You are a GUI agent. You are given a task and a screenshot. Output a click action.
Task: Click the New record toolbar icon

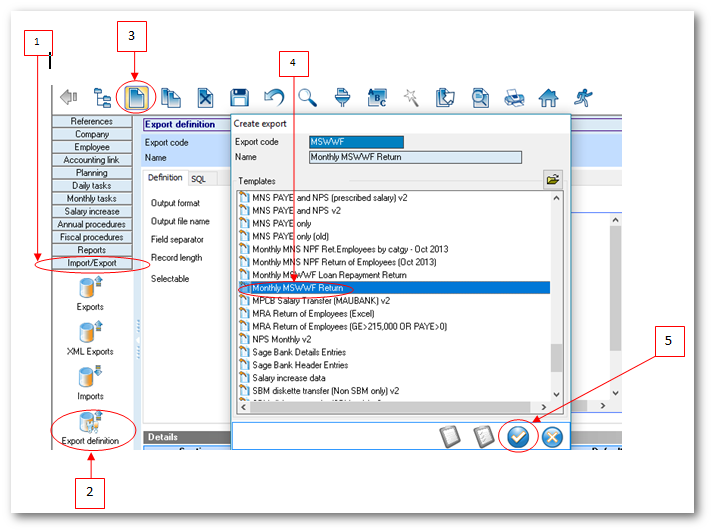(134, 97)
